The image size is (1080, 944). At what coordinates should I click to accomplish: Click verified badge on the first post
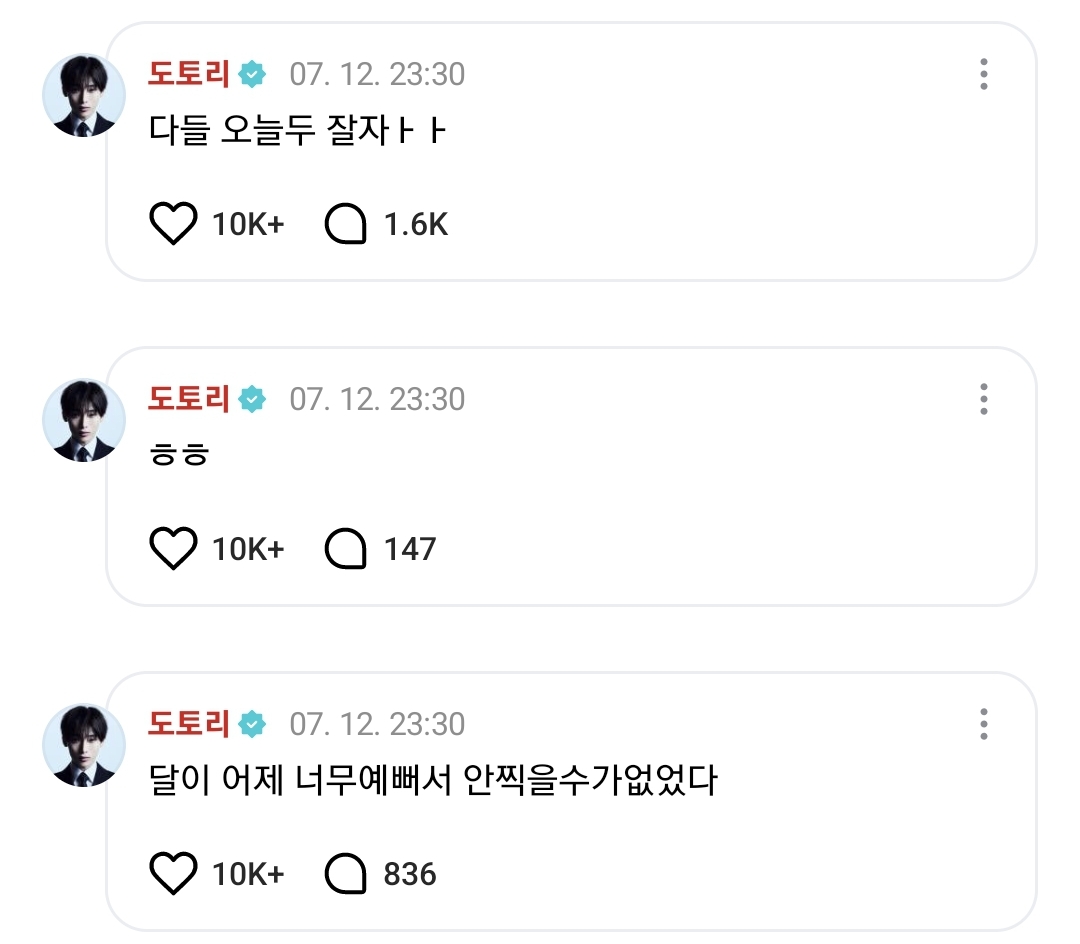[x=254, y=74]
